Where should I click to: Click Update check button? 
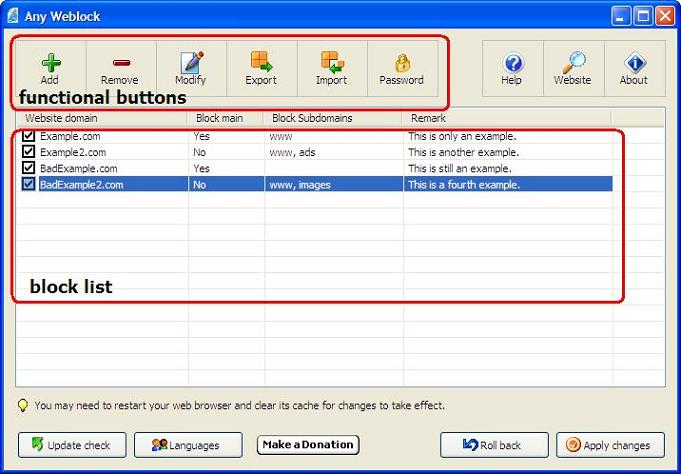pyautogui.click(x=72, y=445)
